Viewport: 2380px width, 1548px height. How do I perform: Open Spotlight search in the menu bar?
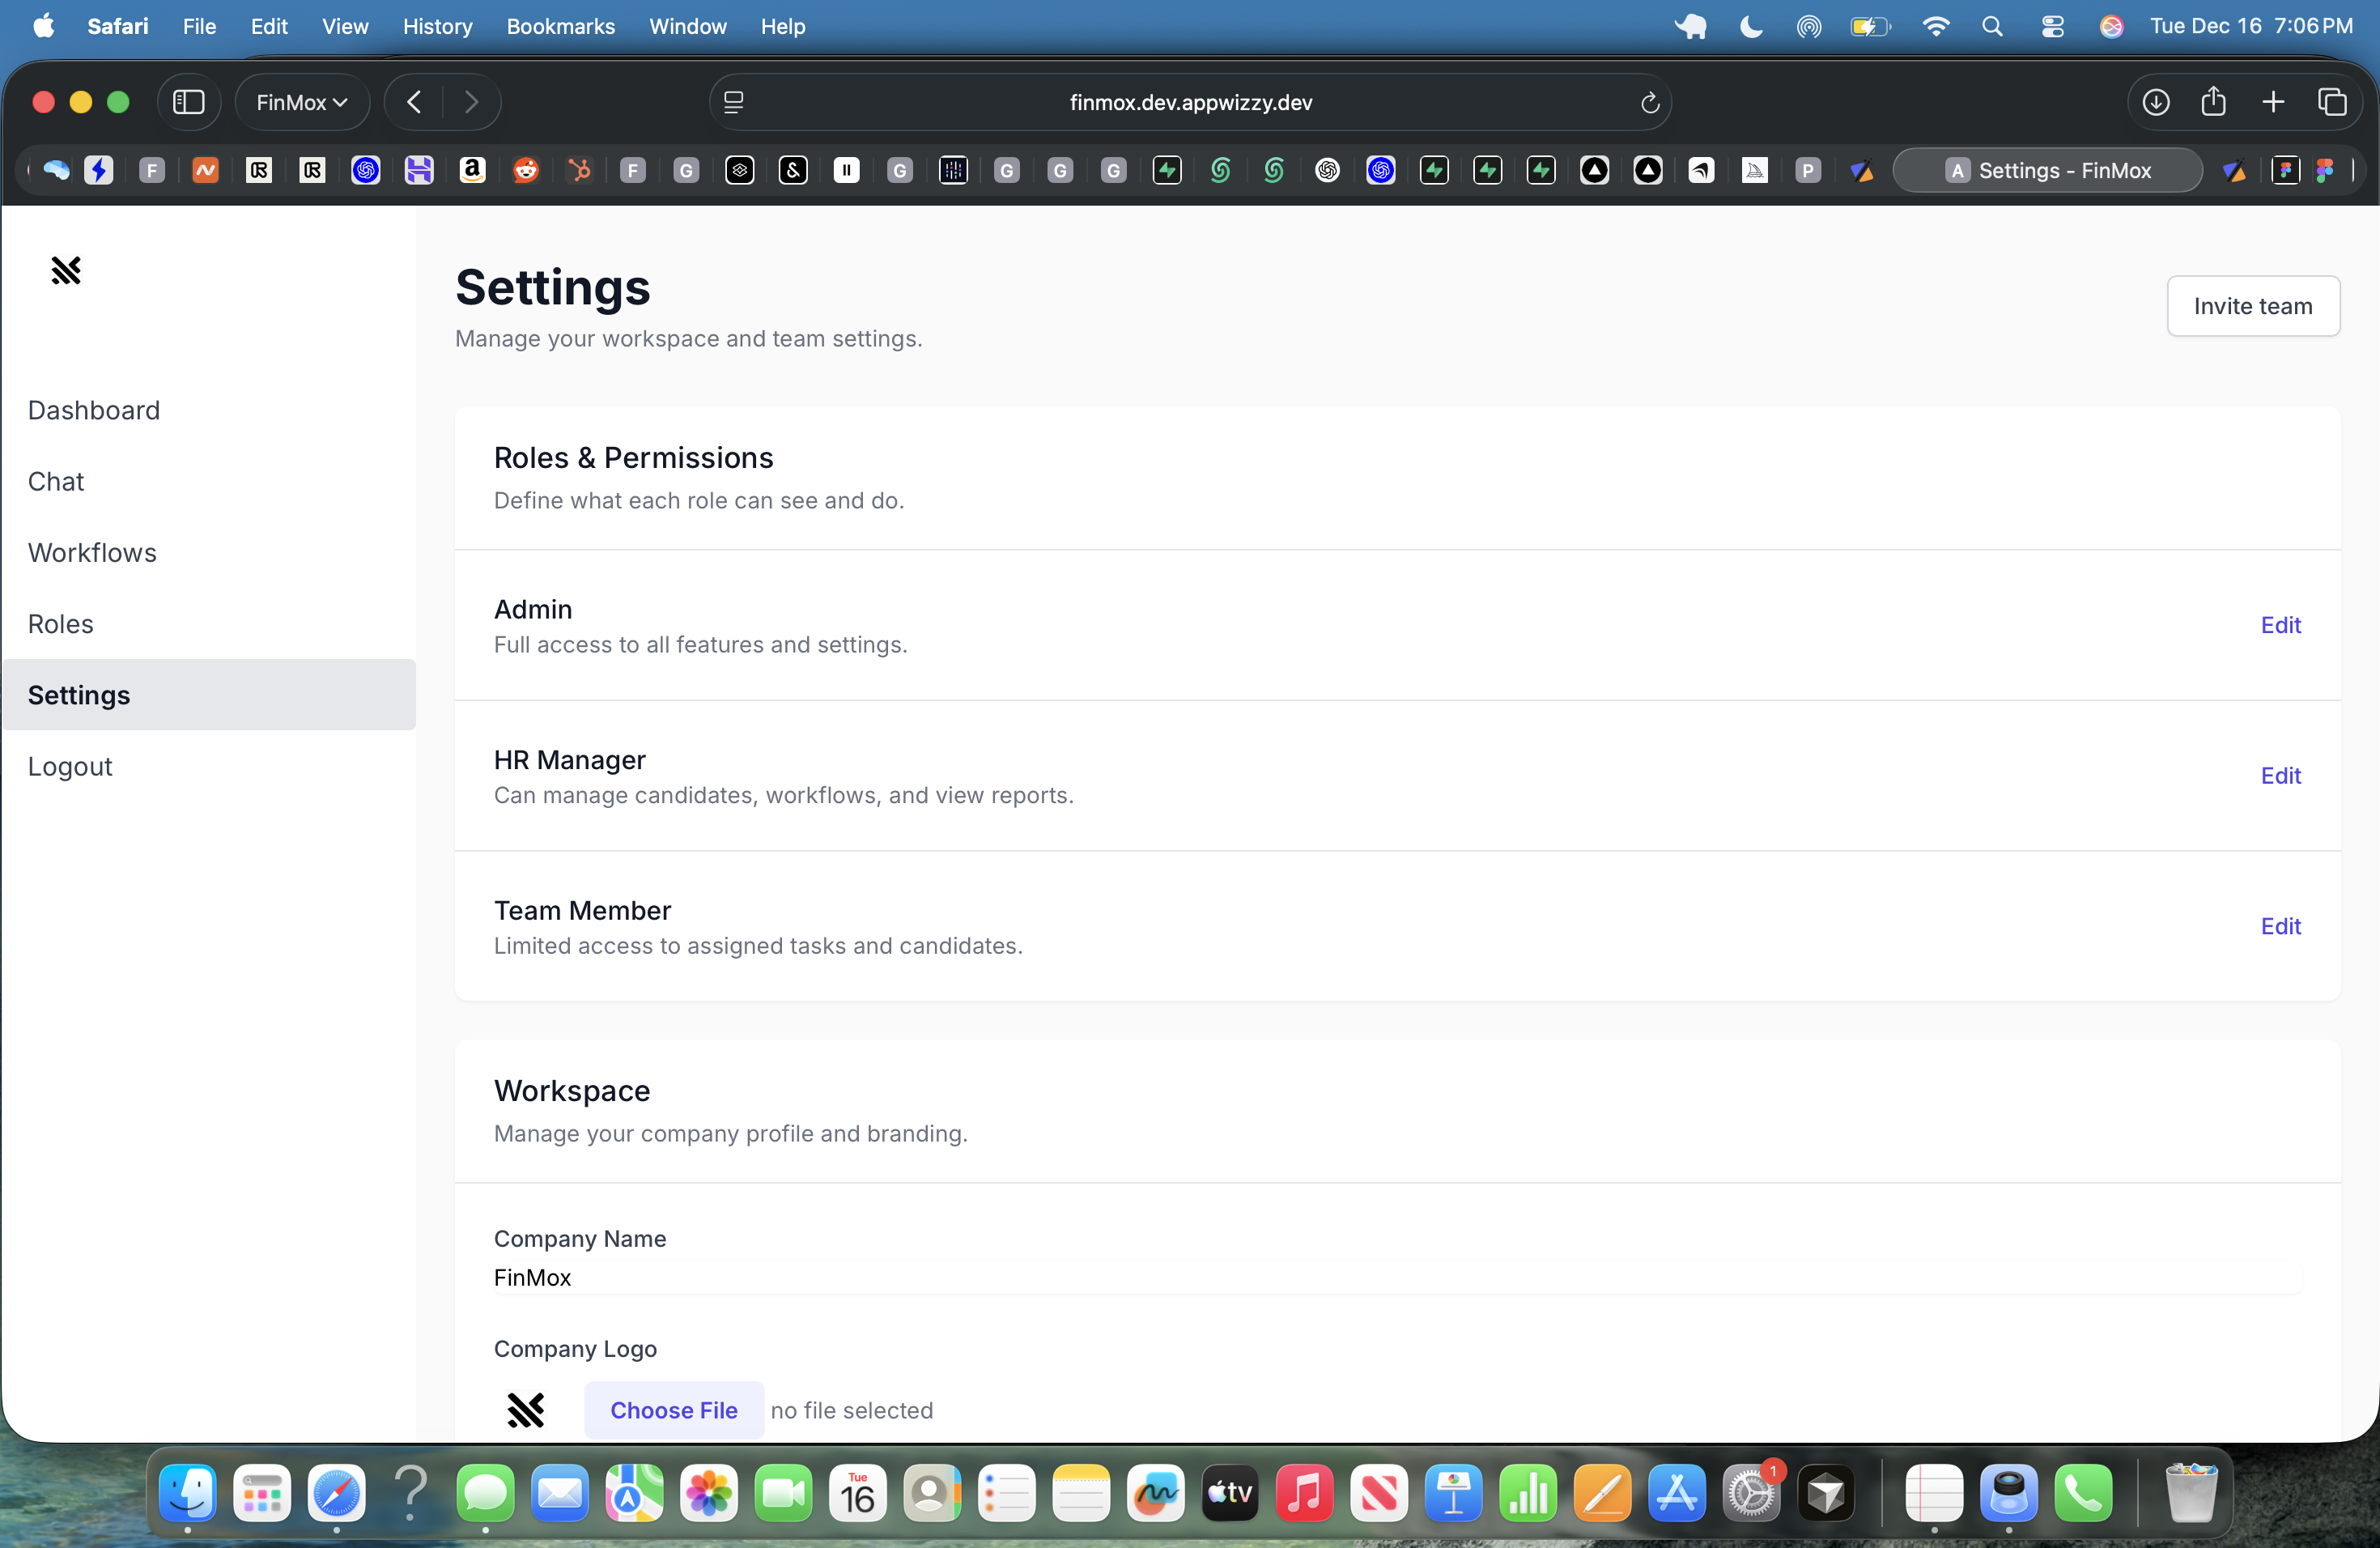click(x=1992, y=27)
